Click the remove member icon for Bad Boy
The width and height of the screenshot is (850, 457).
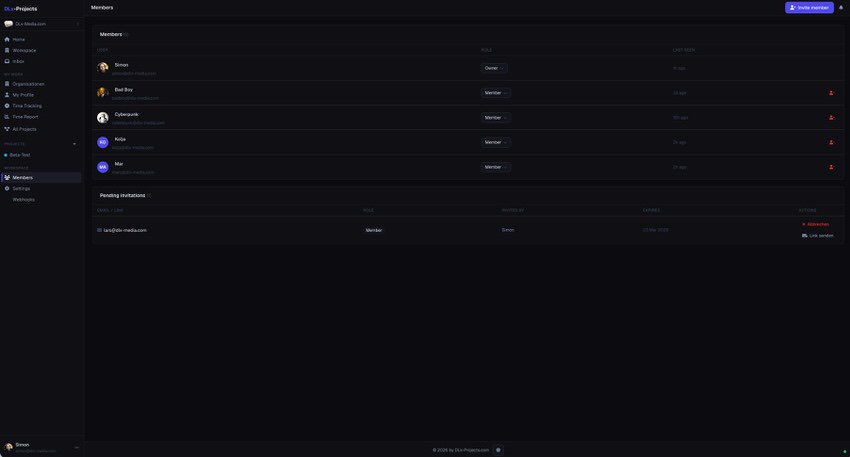831,93
